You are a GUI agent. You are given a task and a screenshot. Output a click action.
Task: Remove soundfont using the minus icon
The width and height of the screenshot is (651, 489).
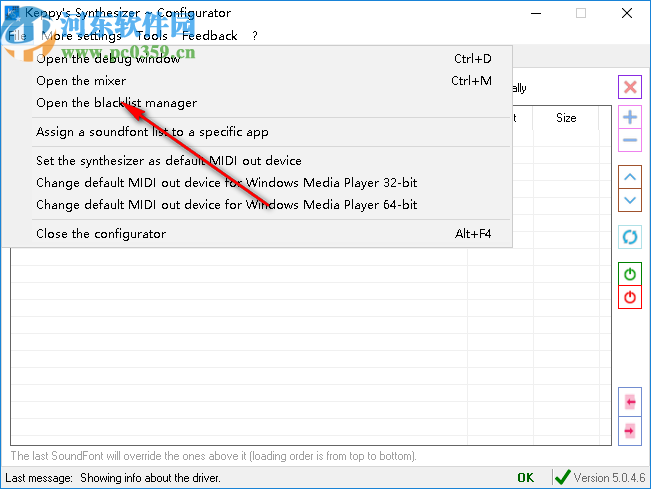click(630, 140)
